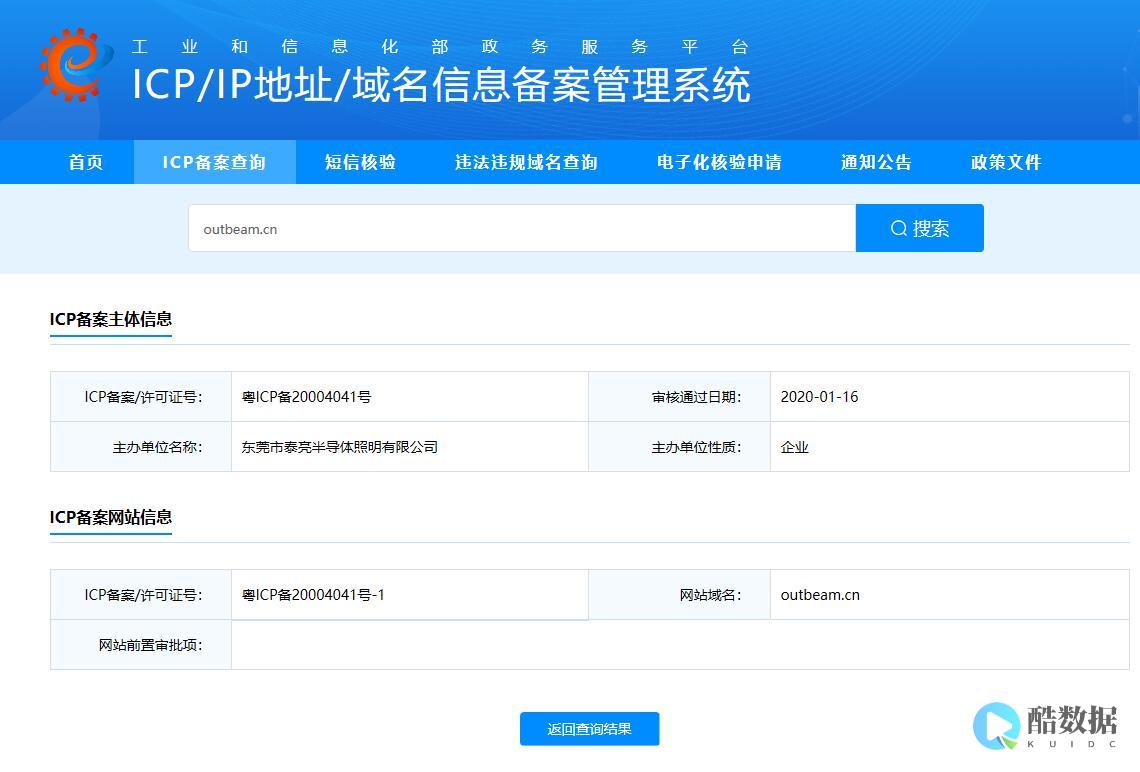
Task: Click the 主办单位名称 label
Action: coord(157,447)
